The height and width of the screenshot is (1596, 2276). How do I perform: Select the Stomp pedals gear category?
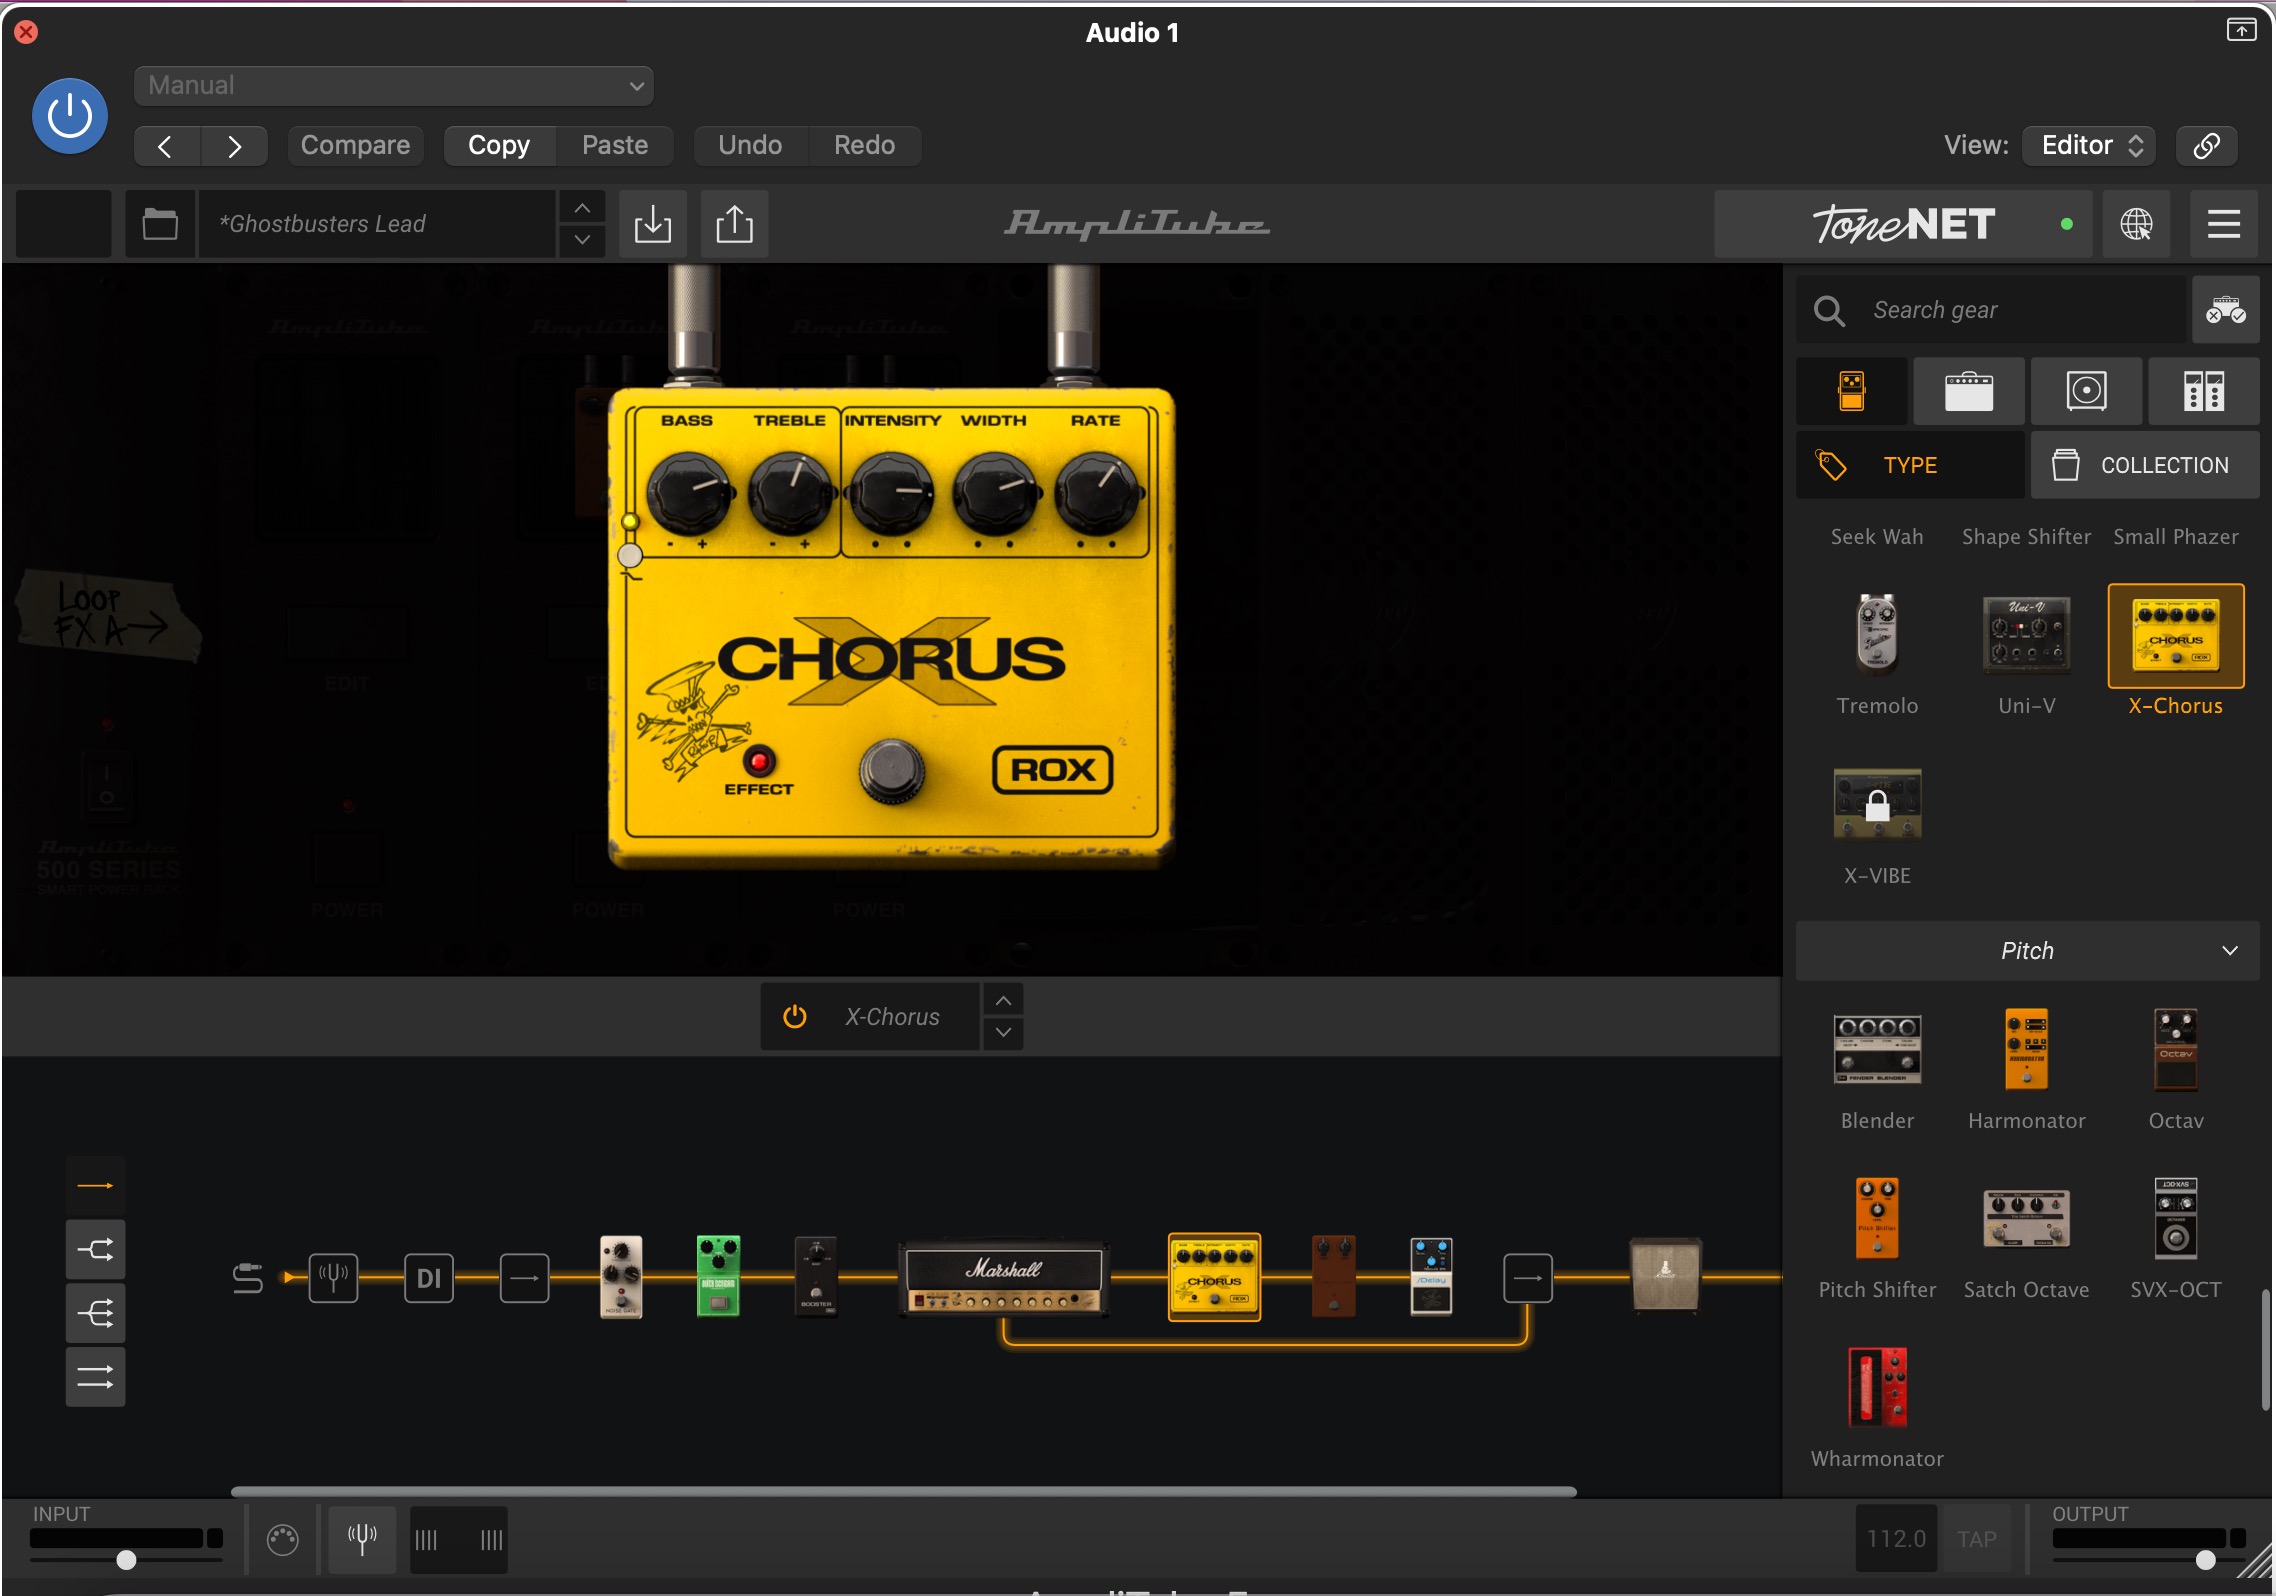(x=1852, y=391)
